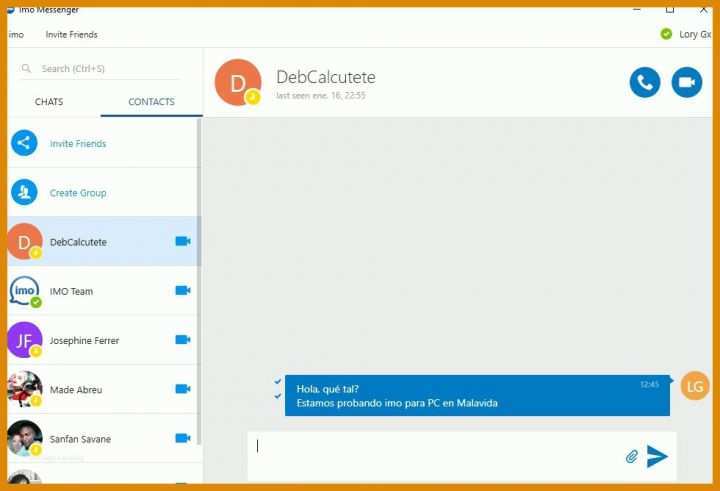Switch to the CONTACTS tab
This screenshot has height=491, width=720.
[152, 102]
